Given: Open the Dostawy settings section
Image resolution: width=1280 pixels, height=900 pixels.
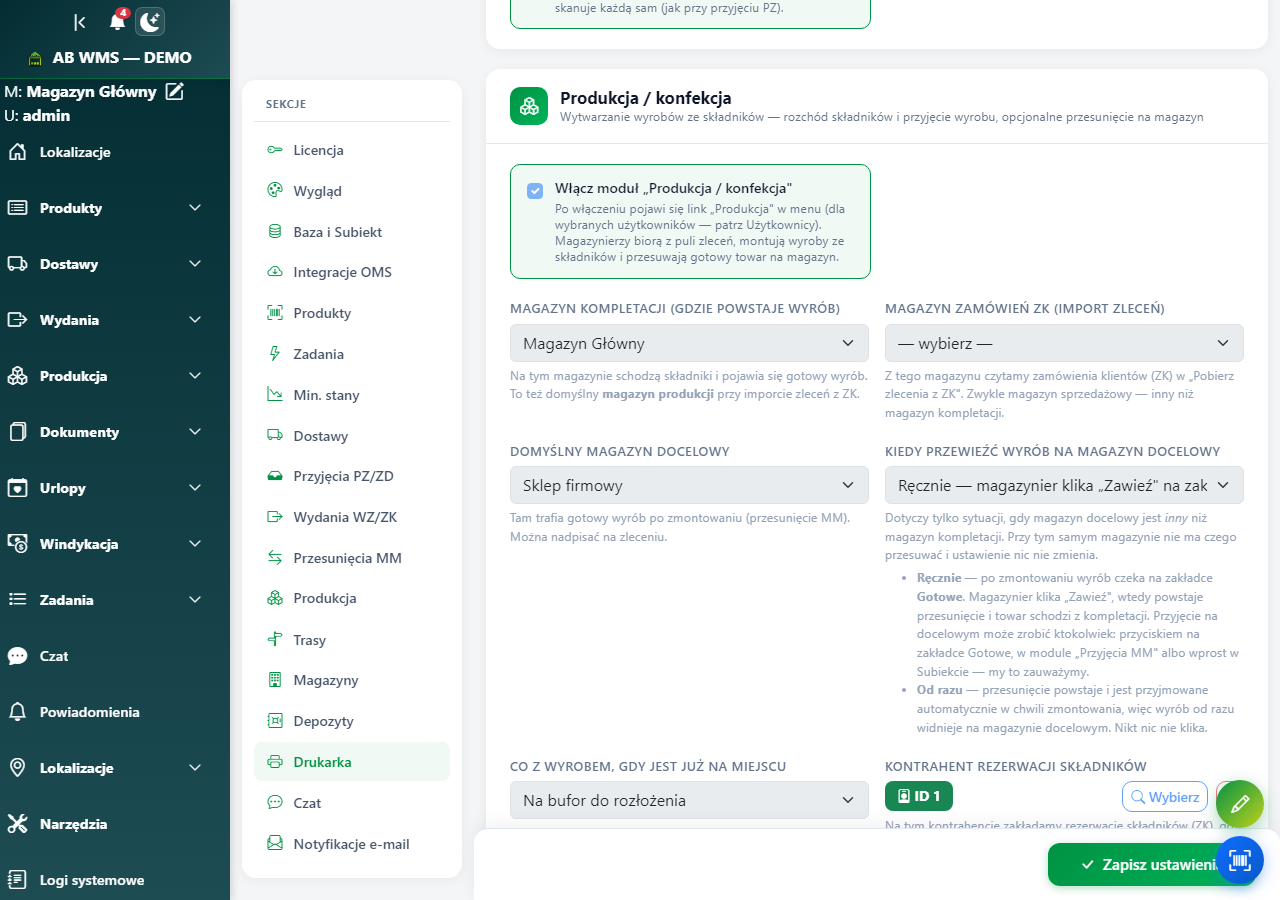Looking at the screenshot, I should [x=352, y=436].
